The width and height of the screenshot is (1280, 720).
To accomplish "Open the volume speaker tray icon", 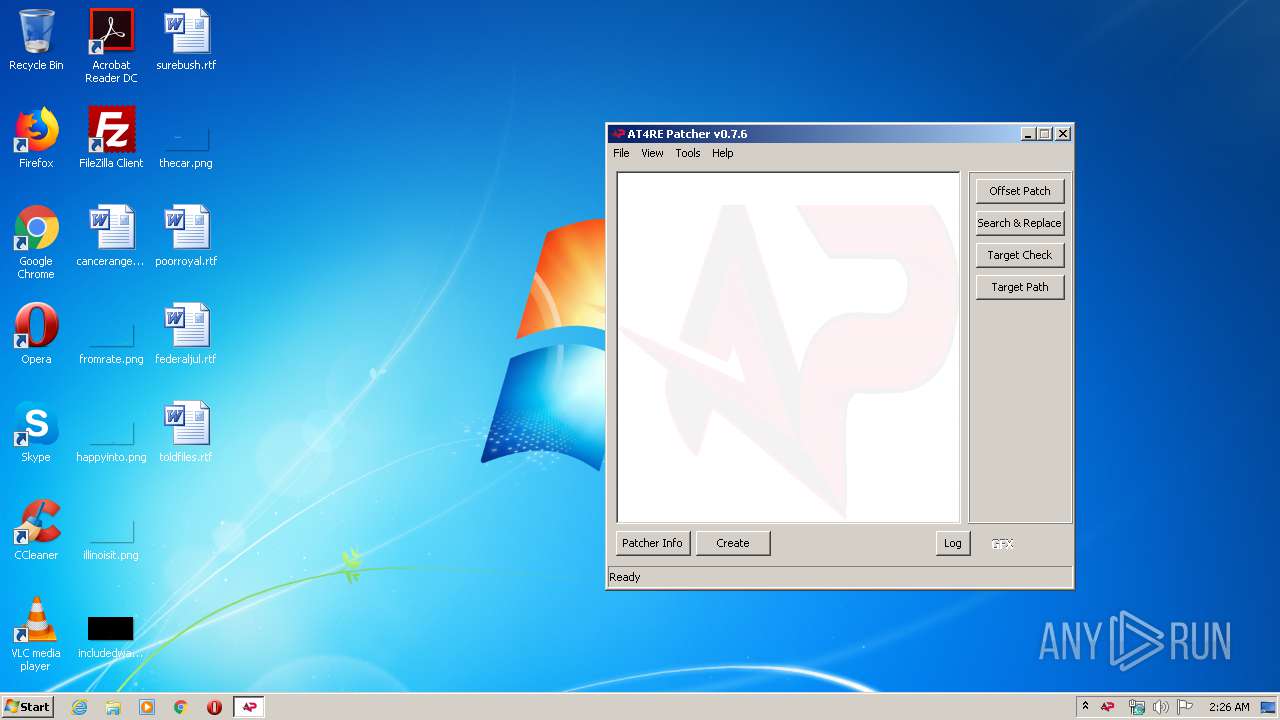I will tap(1160, 707).
